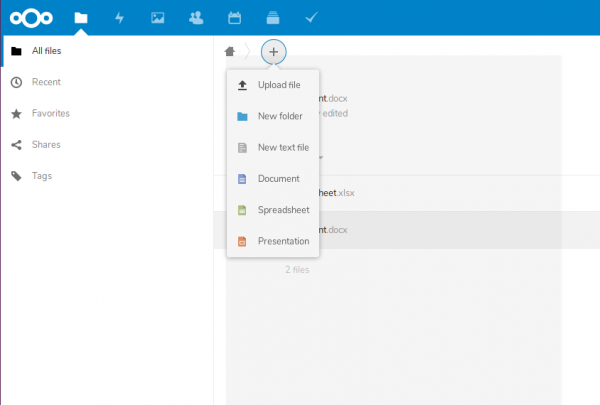This screenshot has width=600, height=405.
Task: Open Recent files in sidebar
Action: point(46,82)
